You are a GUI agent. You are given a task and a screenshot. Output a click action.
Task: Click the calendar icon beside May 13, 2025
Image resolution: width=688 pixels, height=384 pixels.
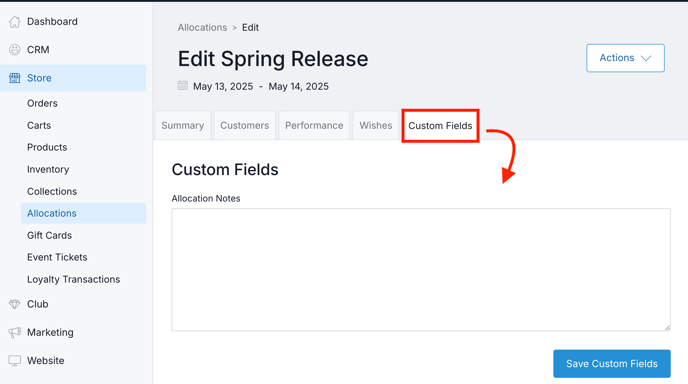[183, 86]
